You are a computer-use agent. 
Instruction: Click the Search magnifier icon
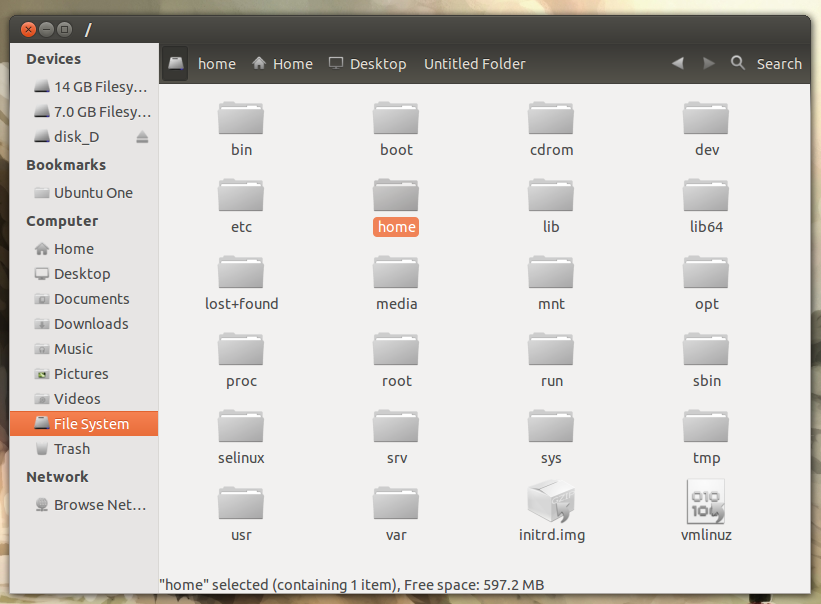[738, 63]
